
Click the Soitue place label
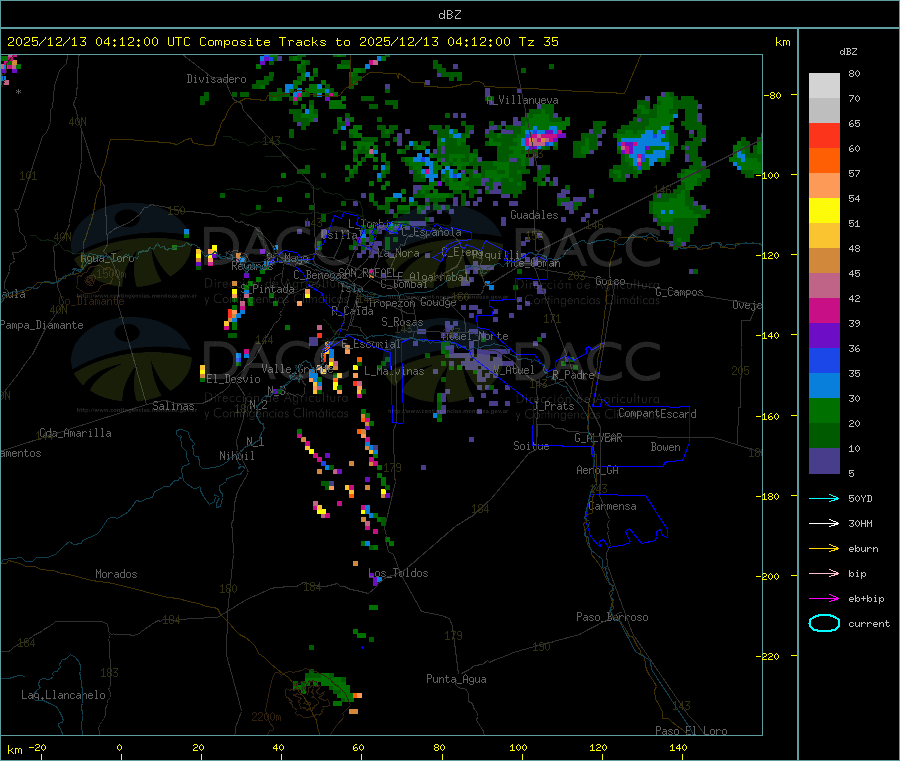click(531, 446)
